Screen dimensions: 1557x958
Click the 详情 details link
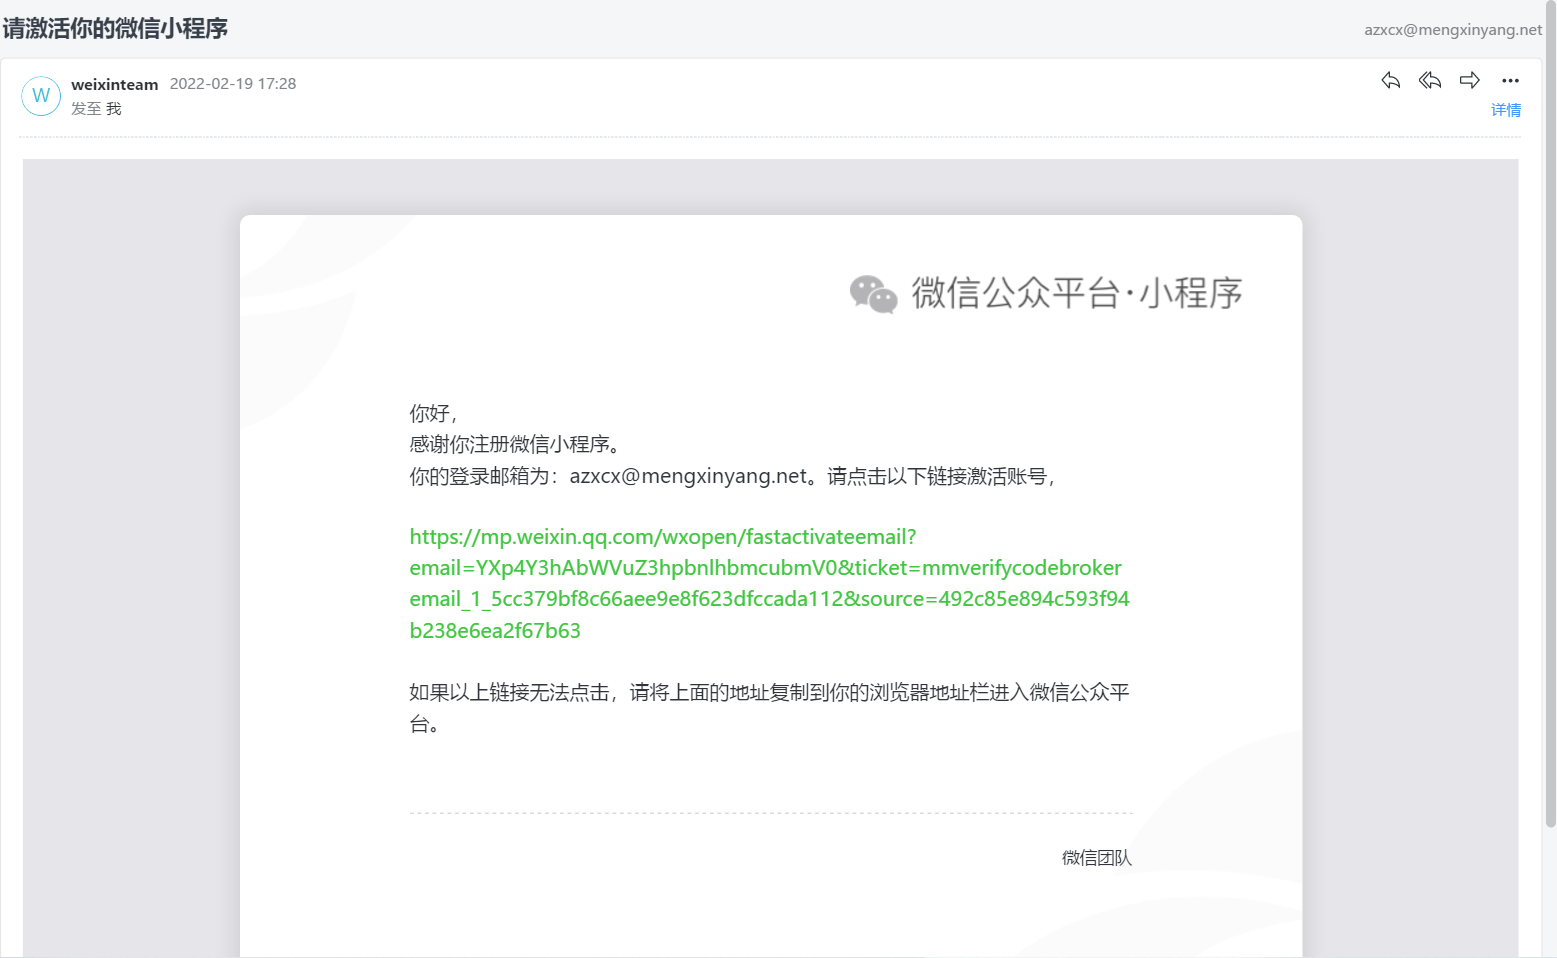point(1506,110)
